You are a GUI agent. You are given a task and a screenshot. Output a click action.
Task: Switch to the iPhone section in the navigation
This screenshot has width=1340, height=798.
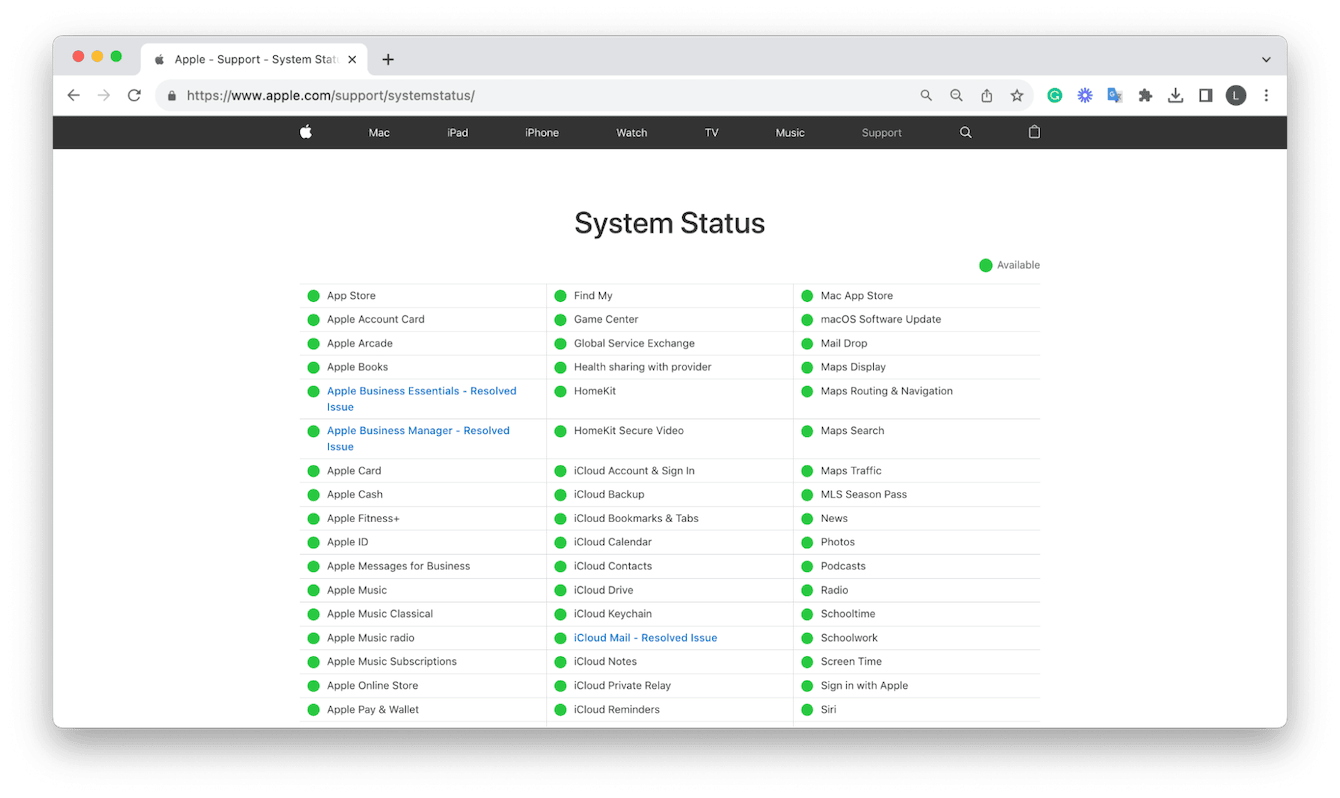541,131
